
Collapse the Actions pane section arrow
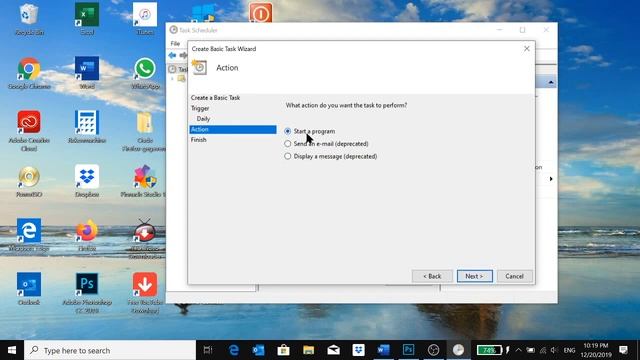[551, 82]
